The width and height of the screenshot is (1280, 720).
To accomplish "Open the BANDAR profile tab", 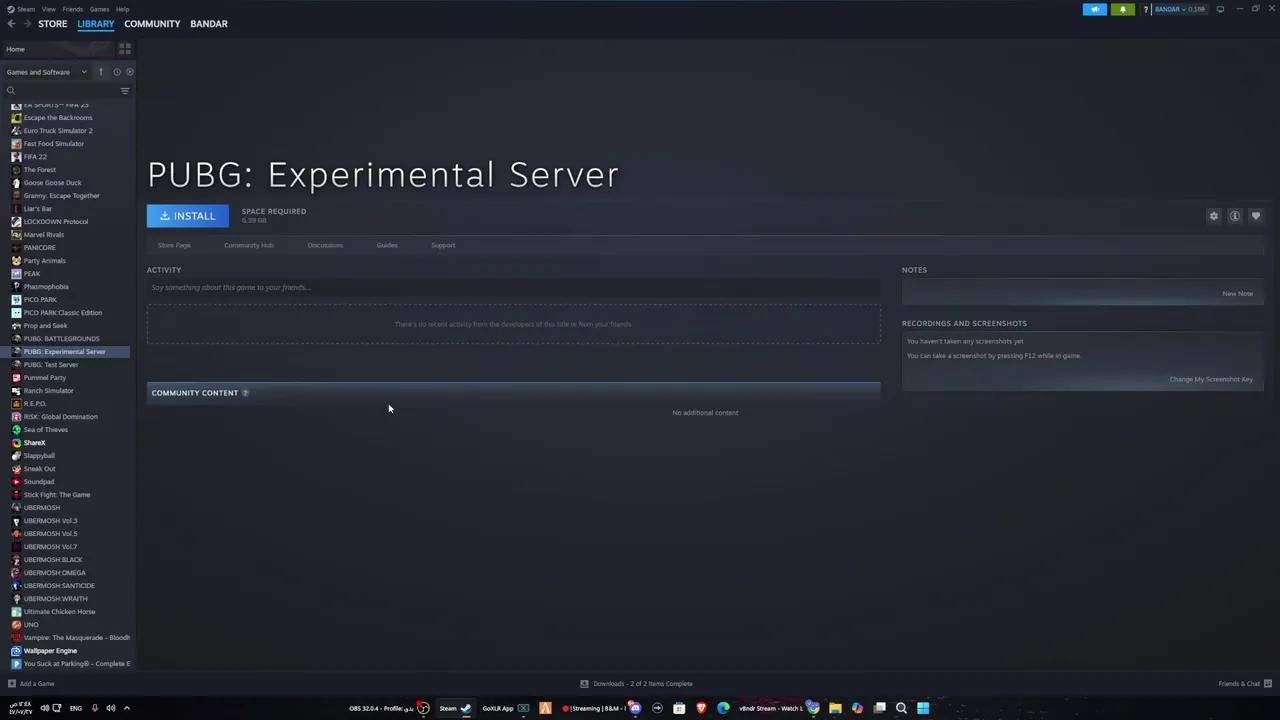I will click(x=209, y=24).
